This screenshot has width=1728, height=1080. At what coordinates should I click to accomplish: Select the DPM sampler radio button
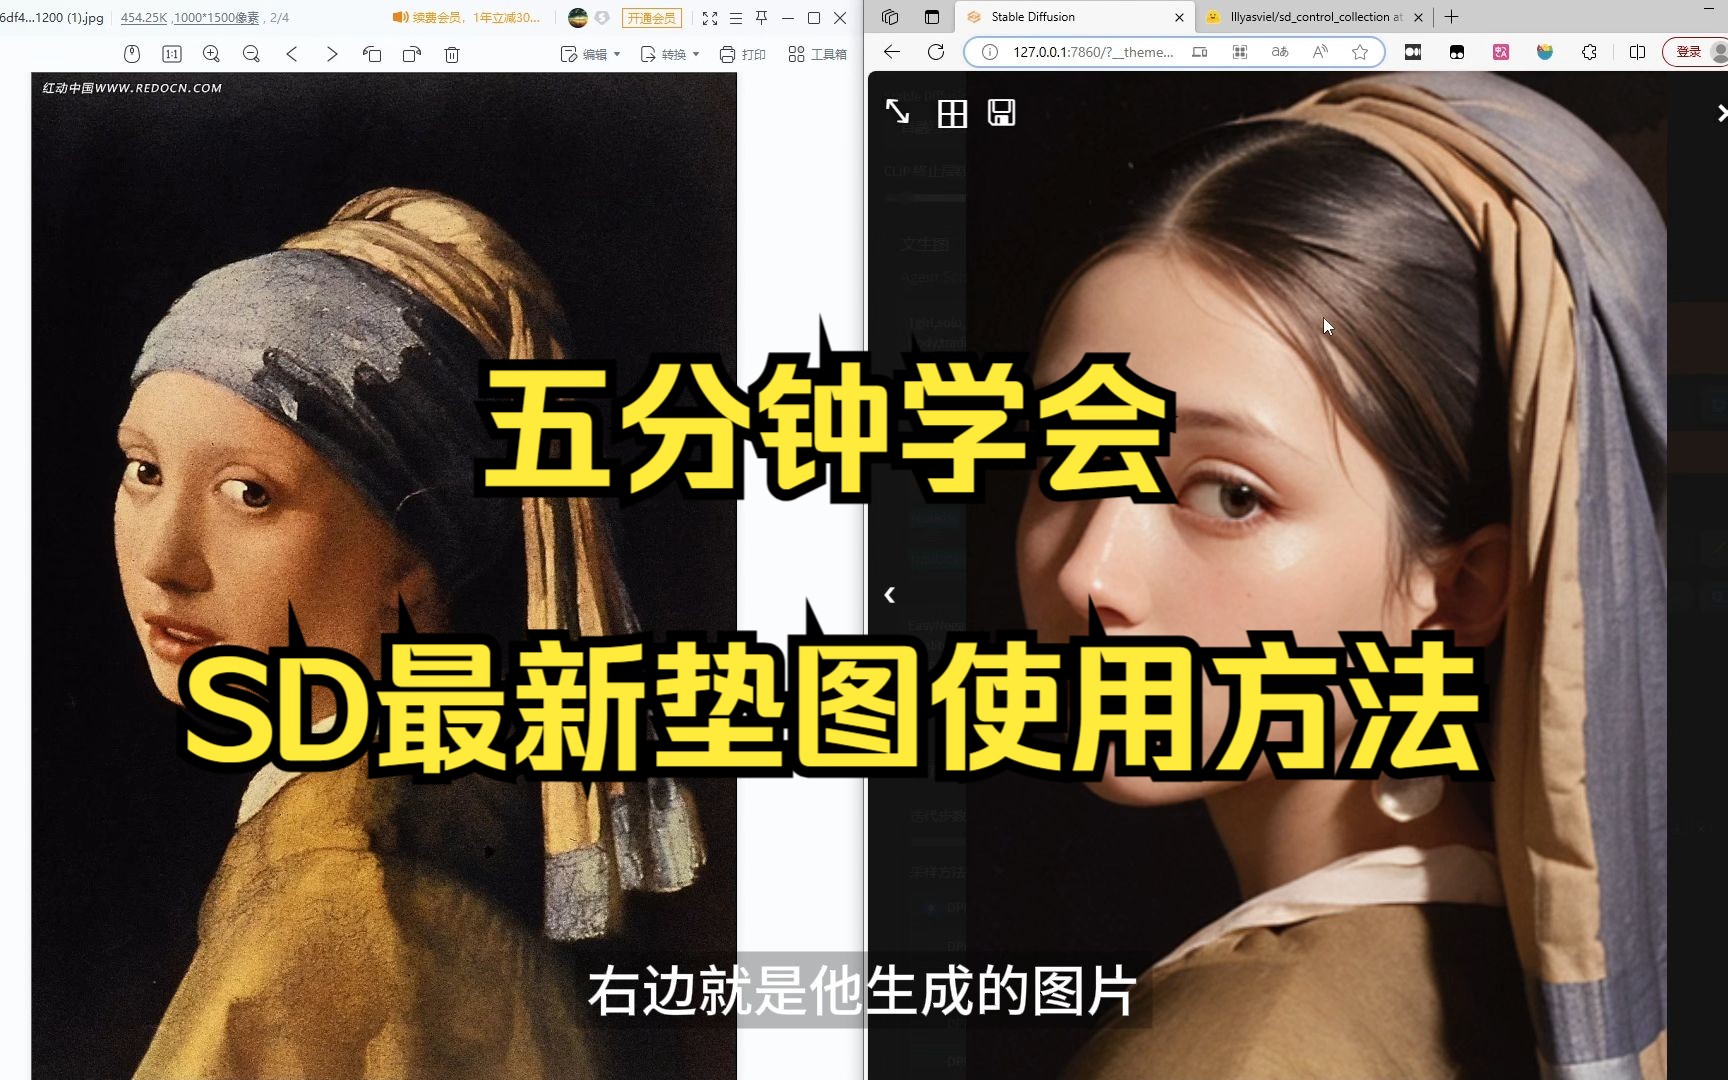(932, 908)
